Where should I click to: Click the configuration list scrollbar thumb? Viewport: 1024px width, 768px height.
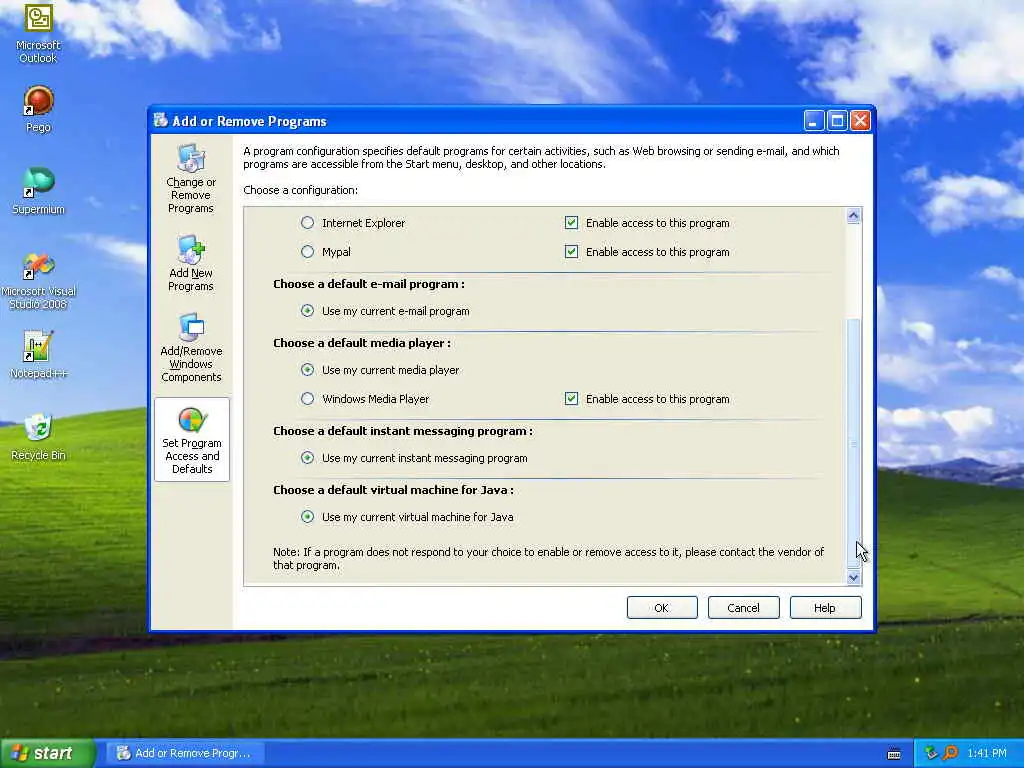pyautogui.click(x=853, y=443)
